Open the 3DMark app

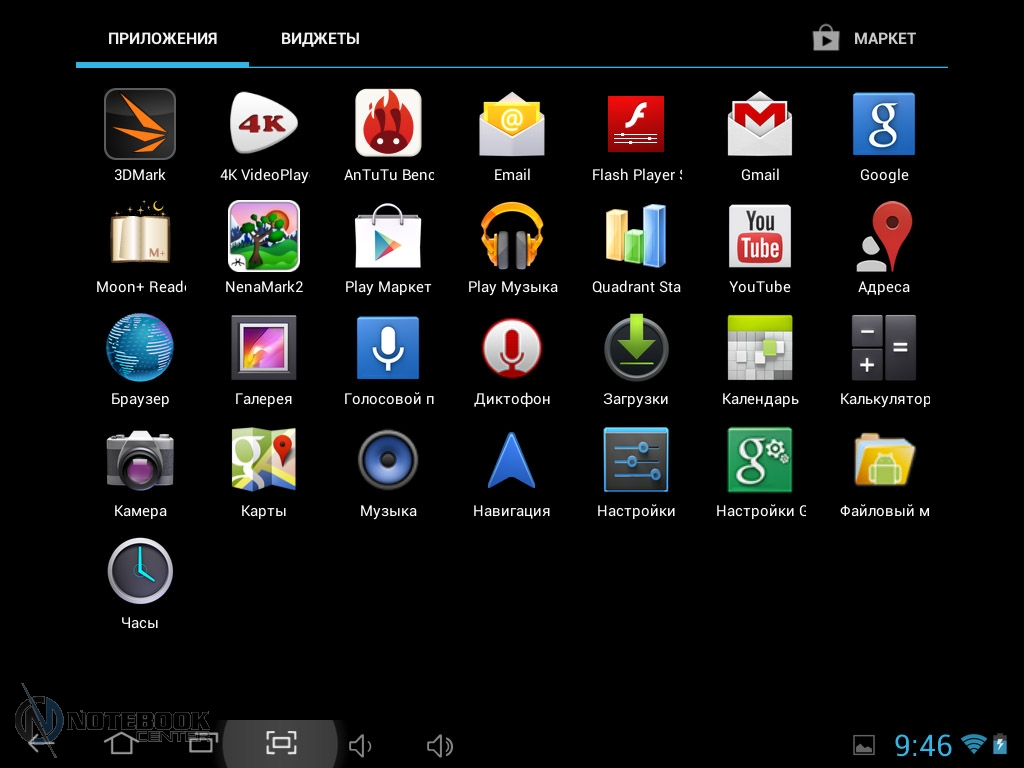click(140, 125)
